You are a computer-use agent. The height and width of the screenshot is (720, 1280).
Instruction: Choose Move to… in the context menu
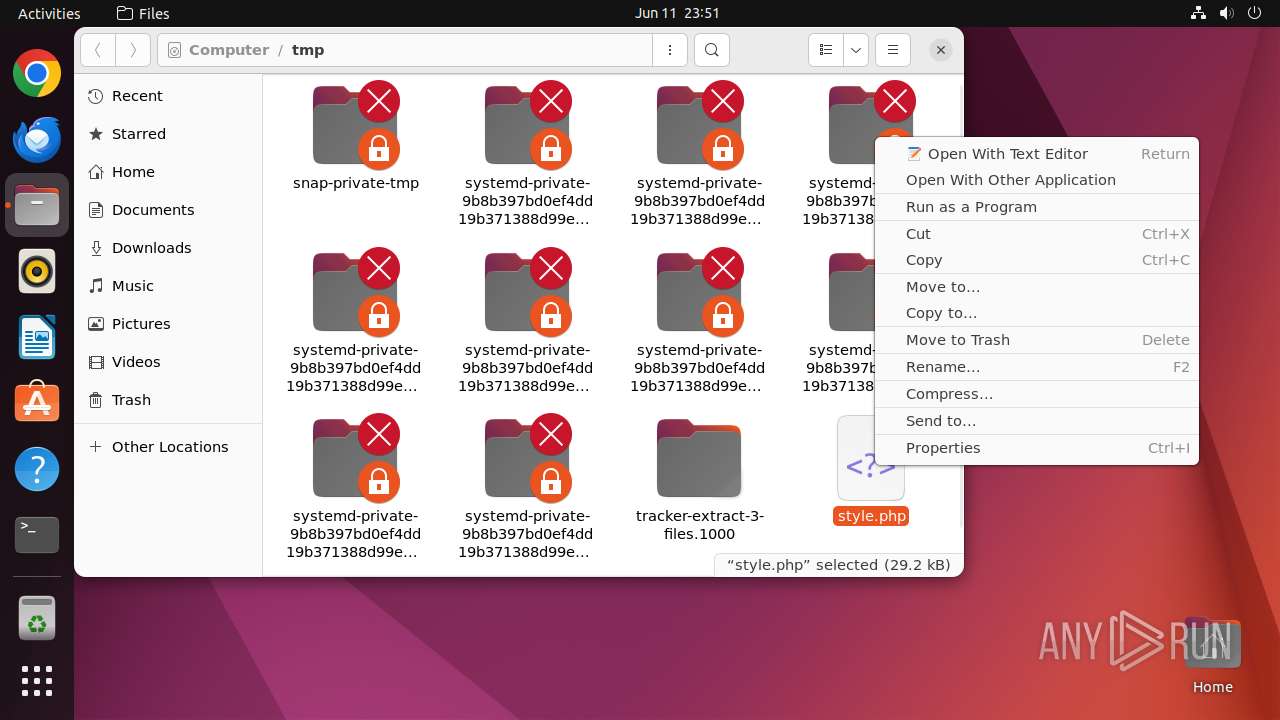[x=1037, y=287]
